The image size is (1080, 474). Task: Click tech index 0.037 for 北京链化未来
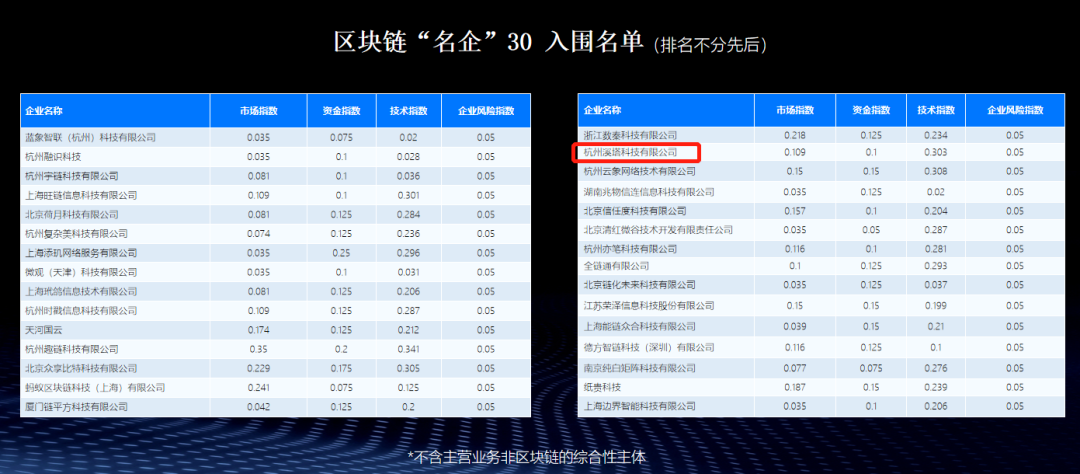[x=935, y=284]
